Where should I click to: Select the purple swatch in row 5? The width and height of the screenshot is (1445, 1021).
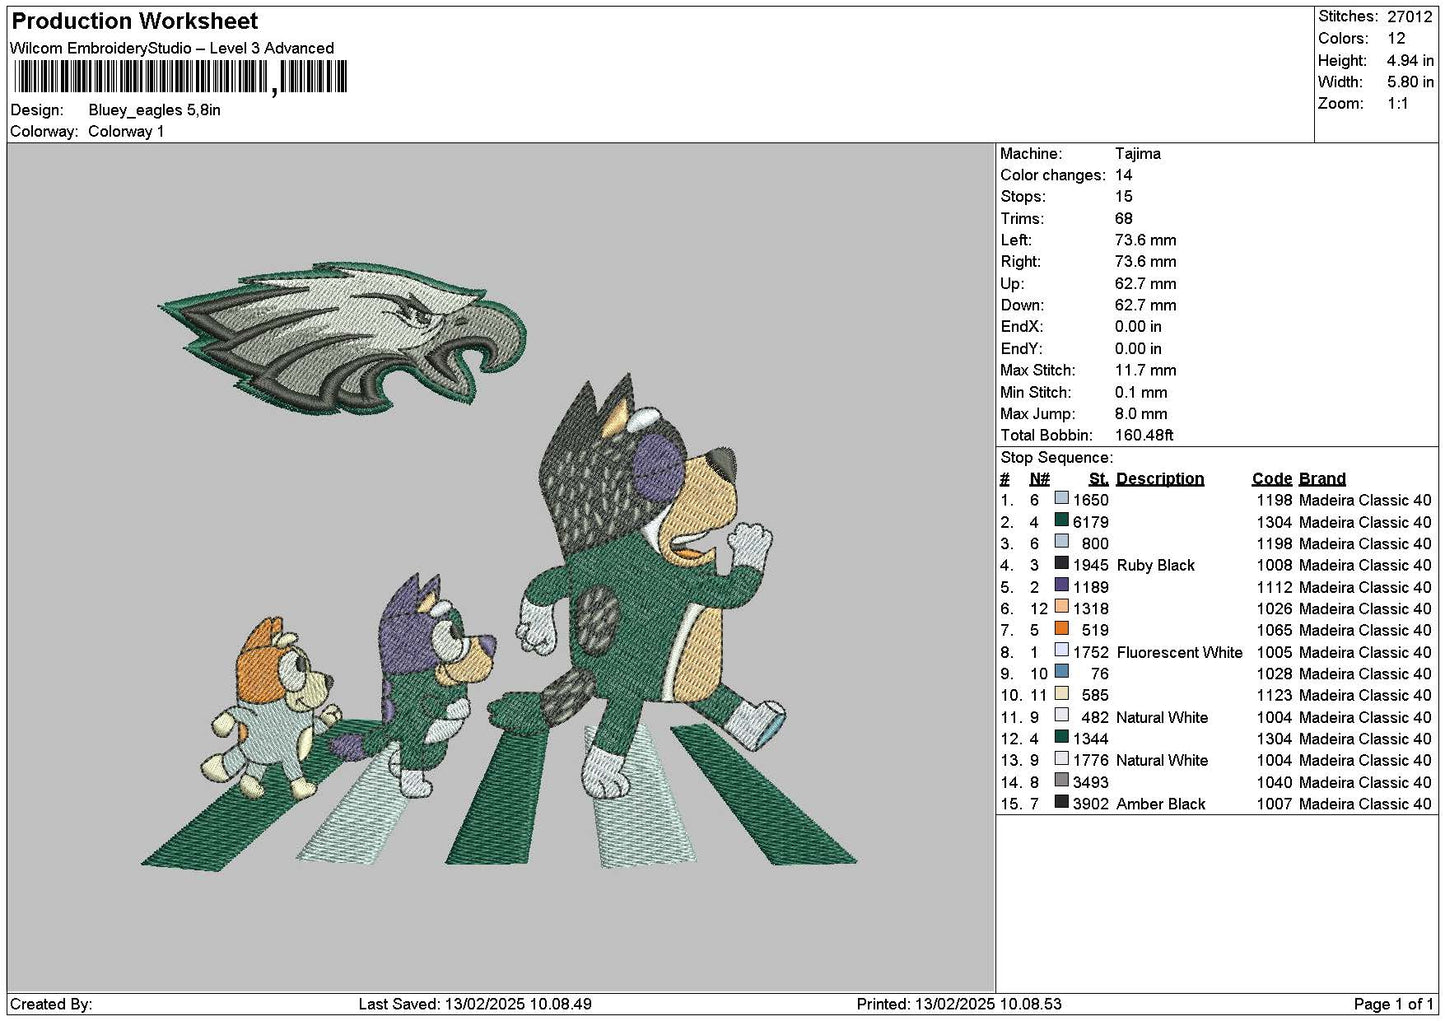click(1062, 585)
